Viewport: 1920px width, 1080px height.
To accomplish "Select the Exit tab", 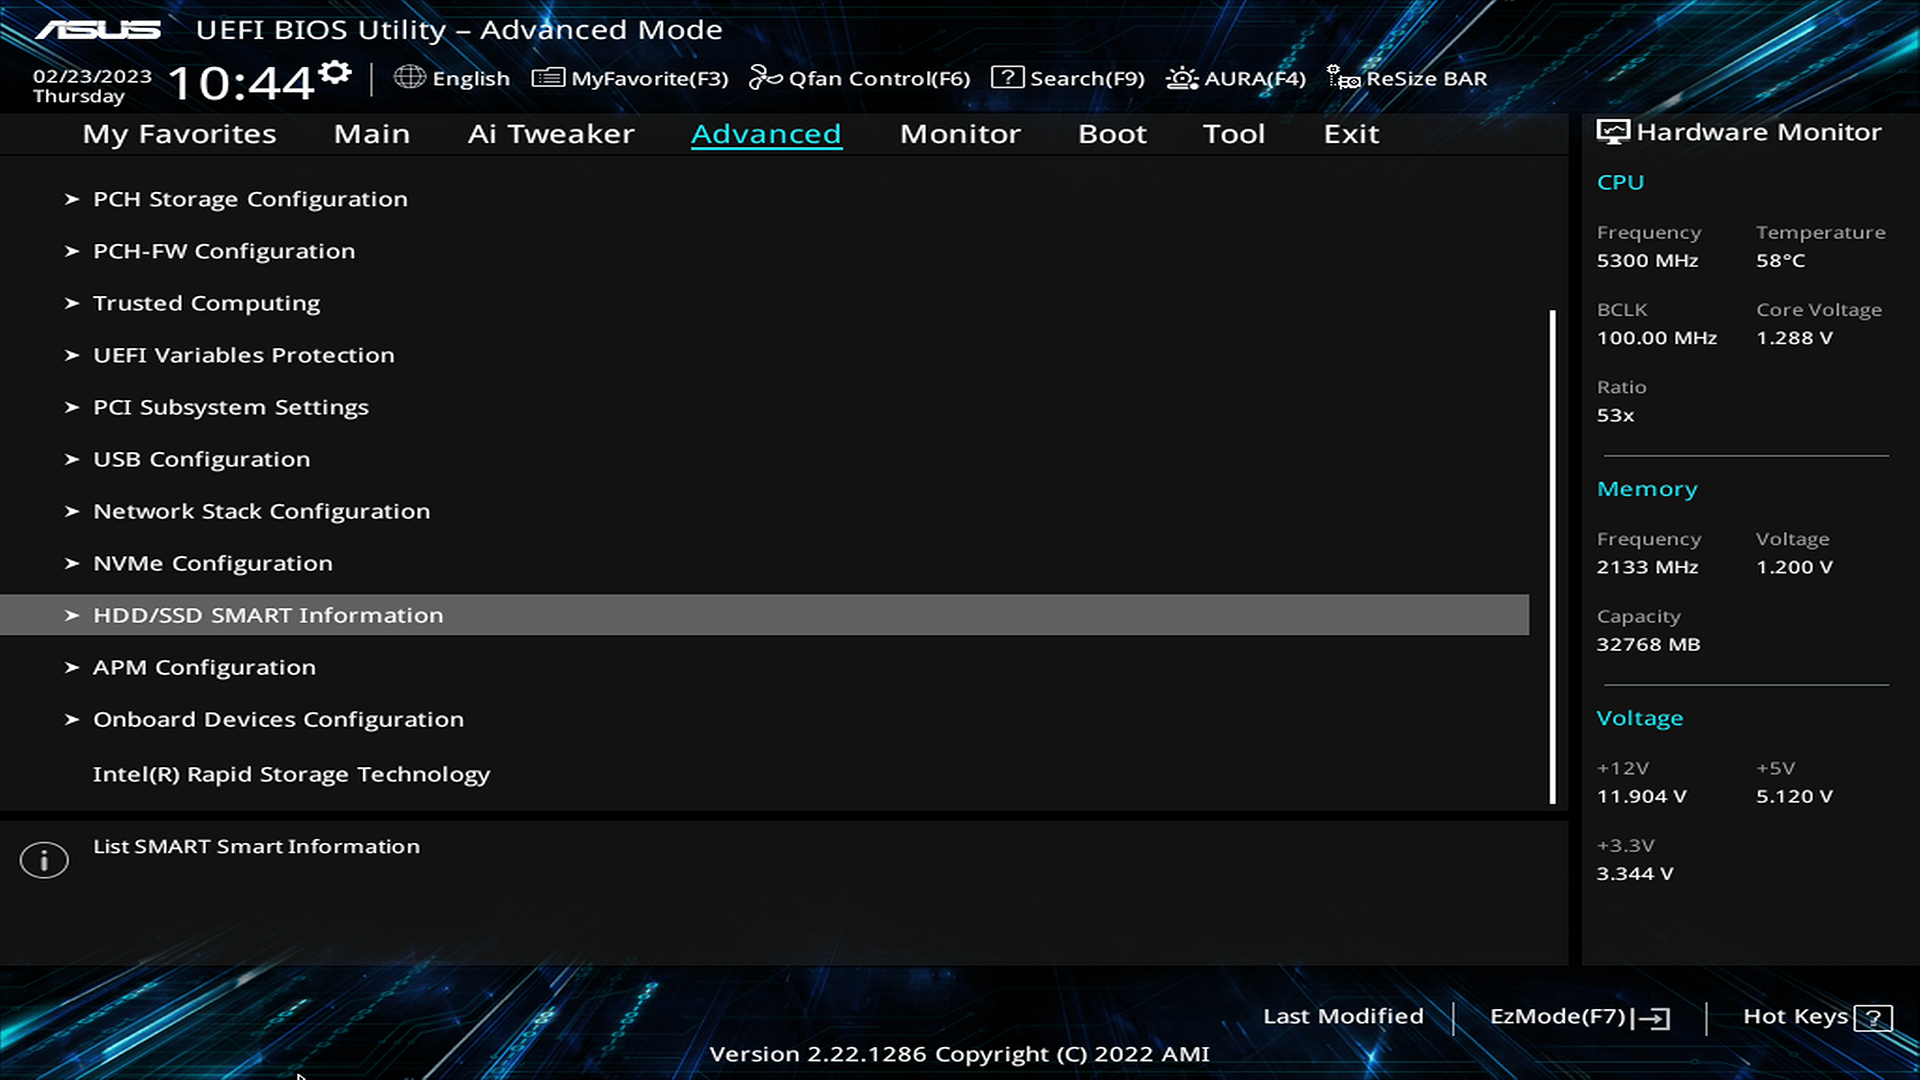I will point(1351,134).
